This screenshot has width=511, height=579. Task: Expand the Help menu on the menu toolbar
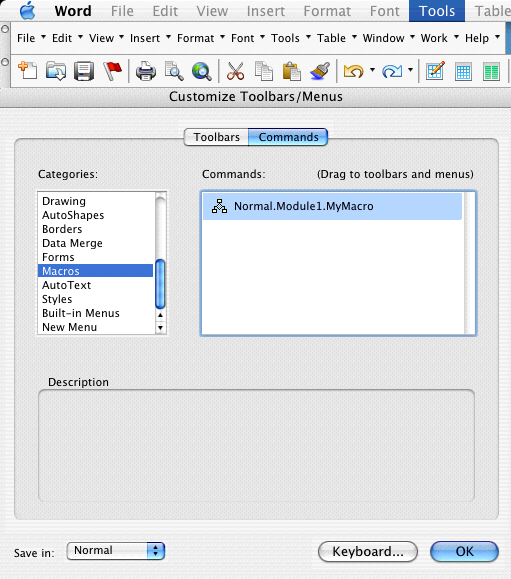coord(482,38)
